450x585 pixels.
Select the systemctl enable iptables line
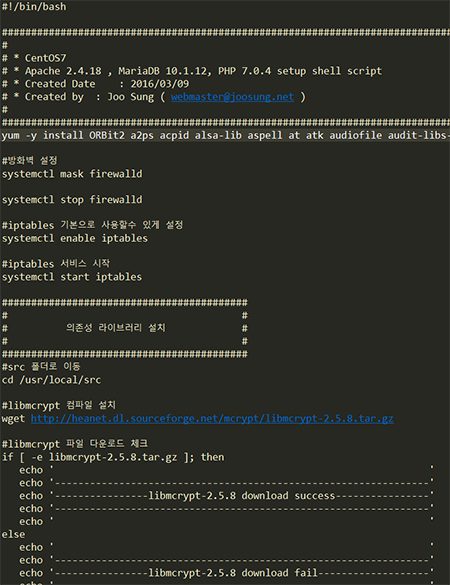tap(75, 238)
